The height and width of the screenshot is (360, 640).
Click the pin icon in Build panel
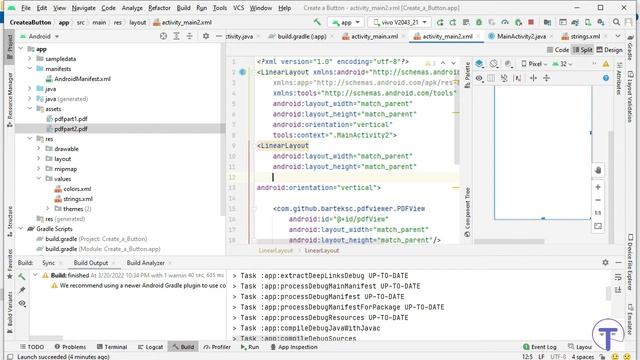pyautogui.click(x=22, y=290)
